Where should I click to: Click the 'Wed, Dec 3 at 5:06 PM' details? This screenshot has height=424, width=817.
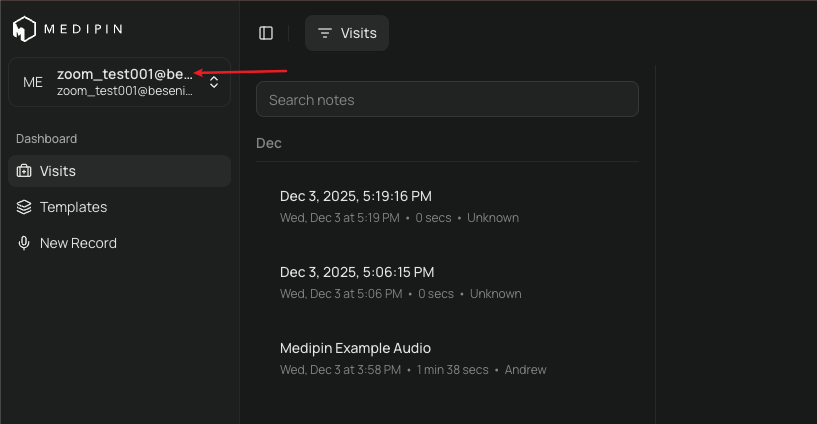(341, 294)
